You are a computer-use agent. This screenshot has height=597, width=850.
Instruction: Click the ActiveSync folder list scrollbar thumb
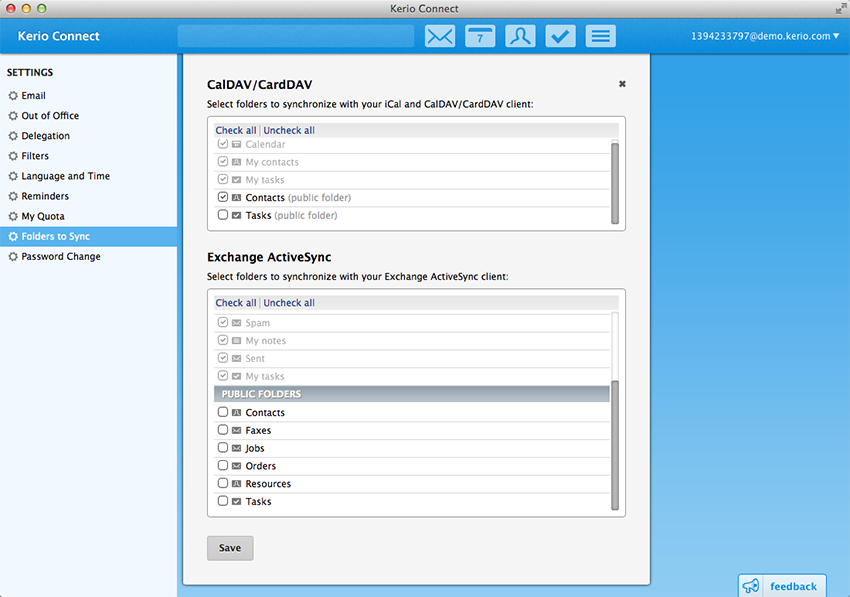tap(615, 445)
